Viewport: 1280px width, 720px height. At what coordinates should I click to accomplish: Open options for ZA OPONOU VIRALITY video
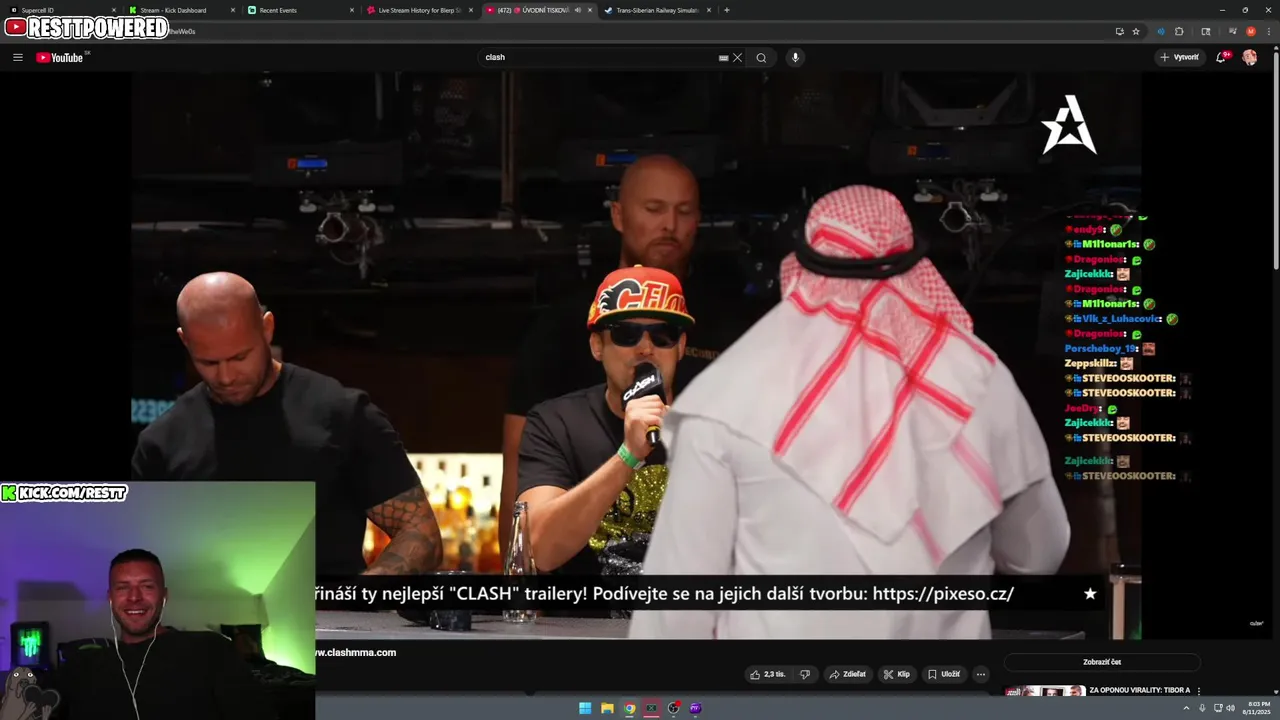pos(1199,691)
